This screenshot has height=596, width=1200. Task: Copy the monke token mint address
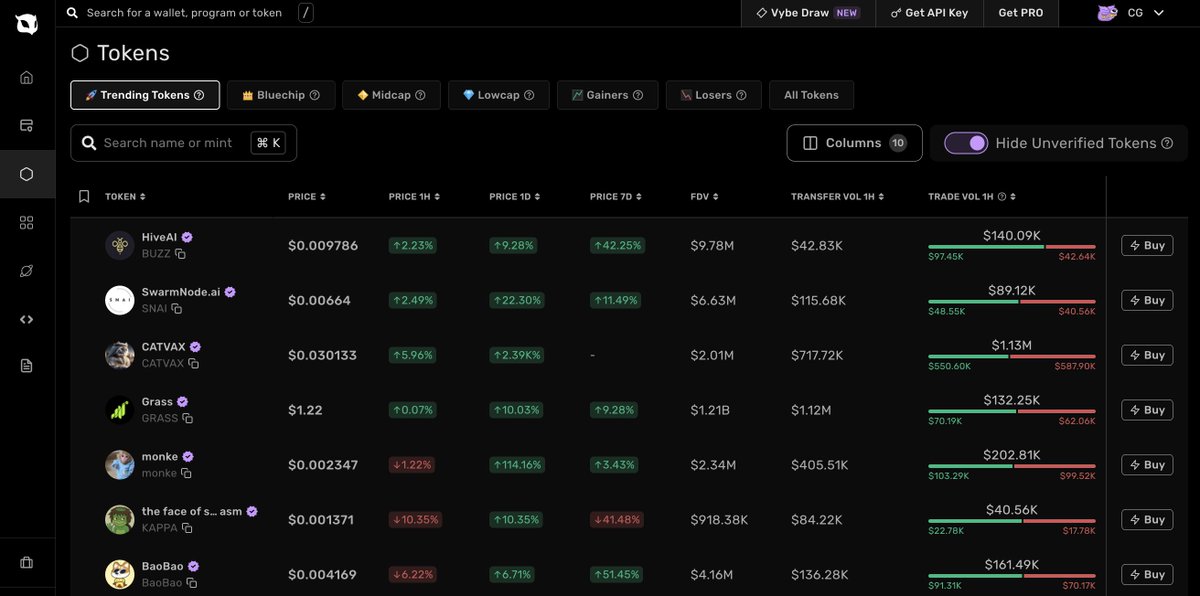click(x=186, y=474)
